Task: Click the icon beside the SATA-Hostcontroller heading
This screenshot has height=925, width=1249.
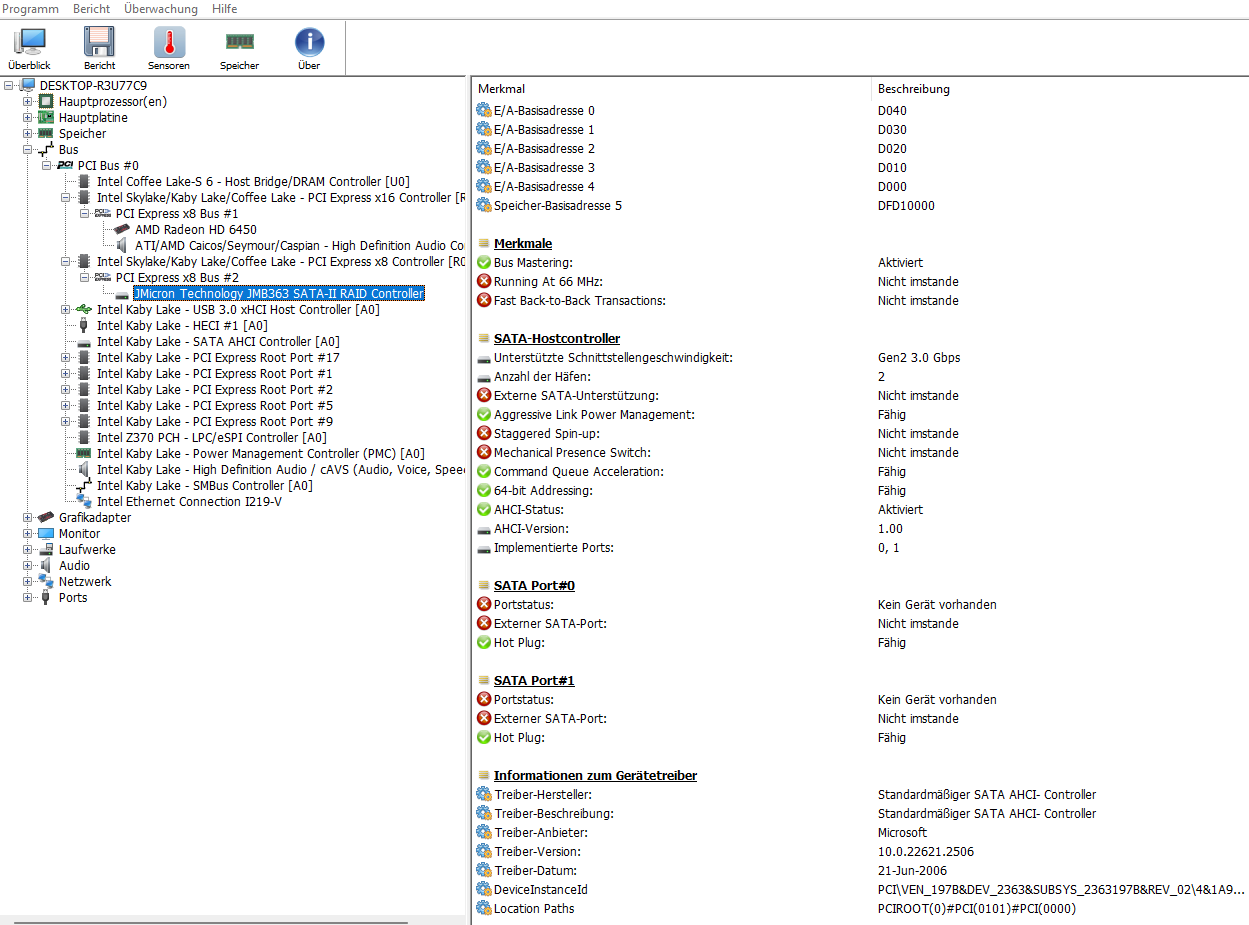Action: click(484, 339)
